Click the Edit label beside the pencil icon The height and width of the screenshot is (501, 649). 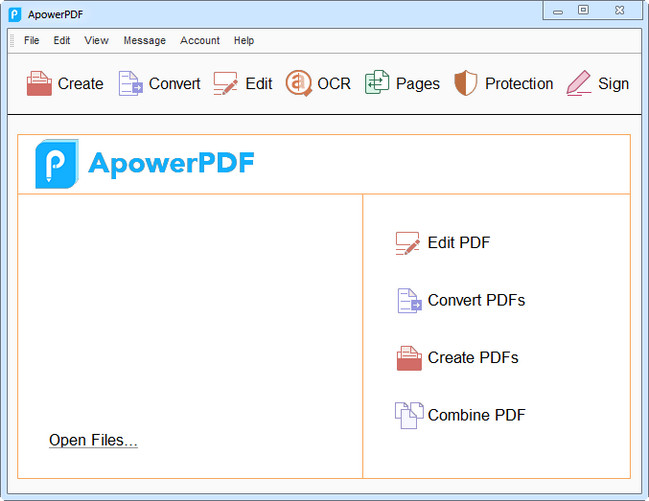pos(259,84)
